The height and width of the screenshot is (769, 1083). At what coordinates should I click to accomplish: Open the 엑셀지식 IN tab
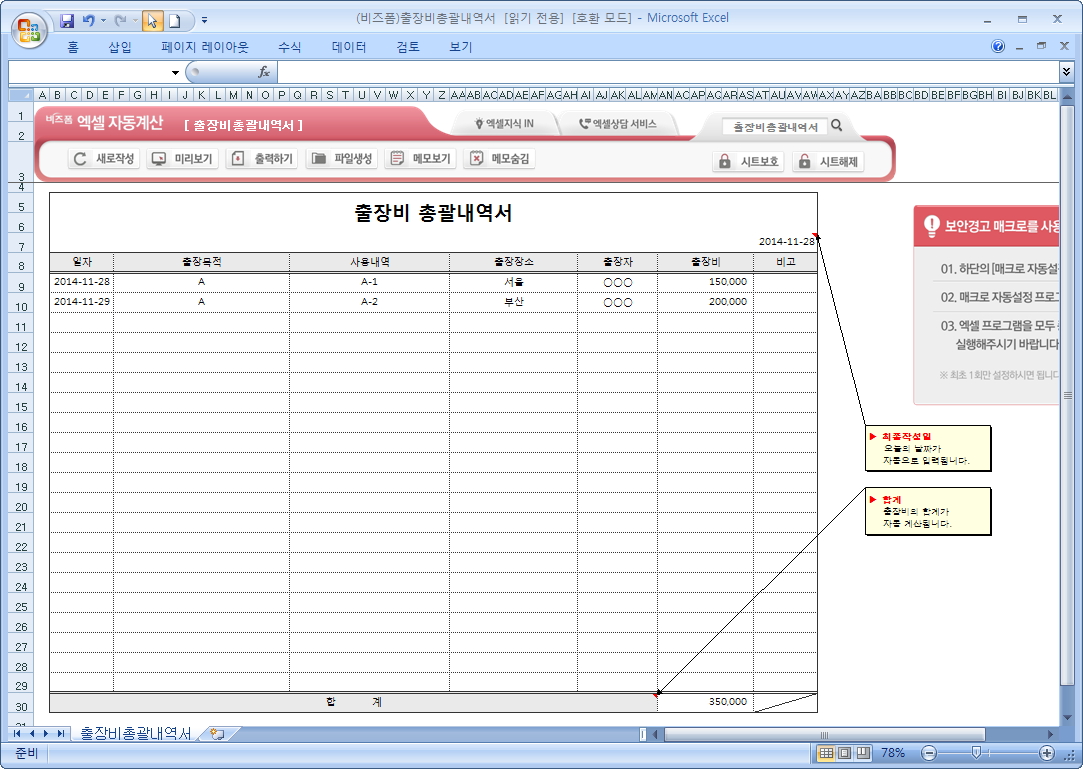tap(504, 124)
